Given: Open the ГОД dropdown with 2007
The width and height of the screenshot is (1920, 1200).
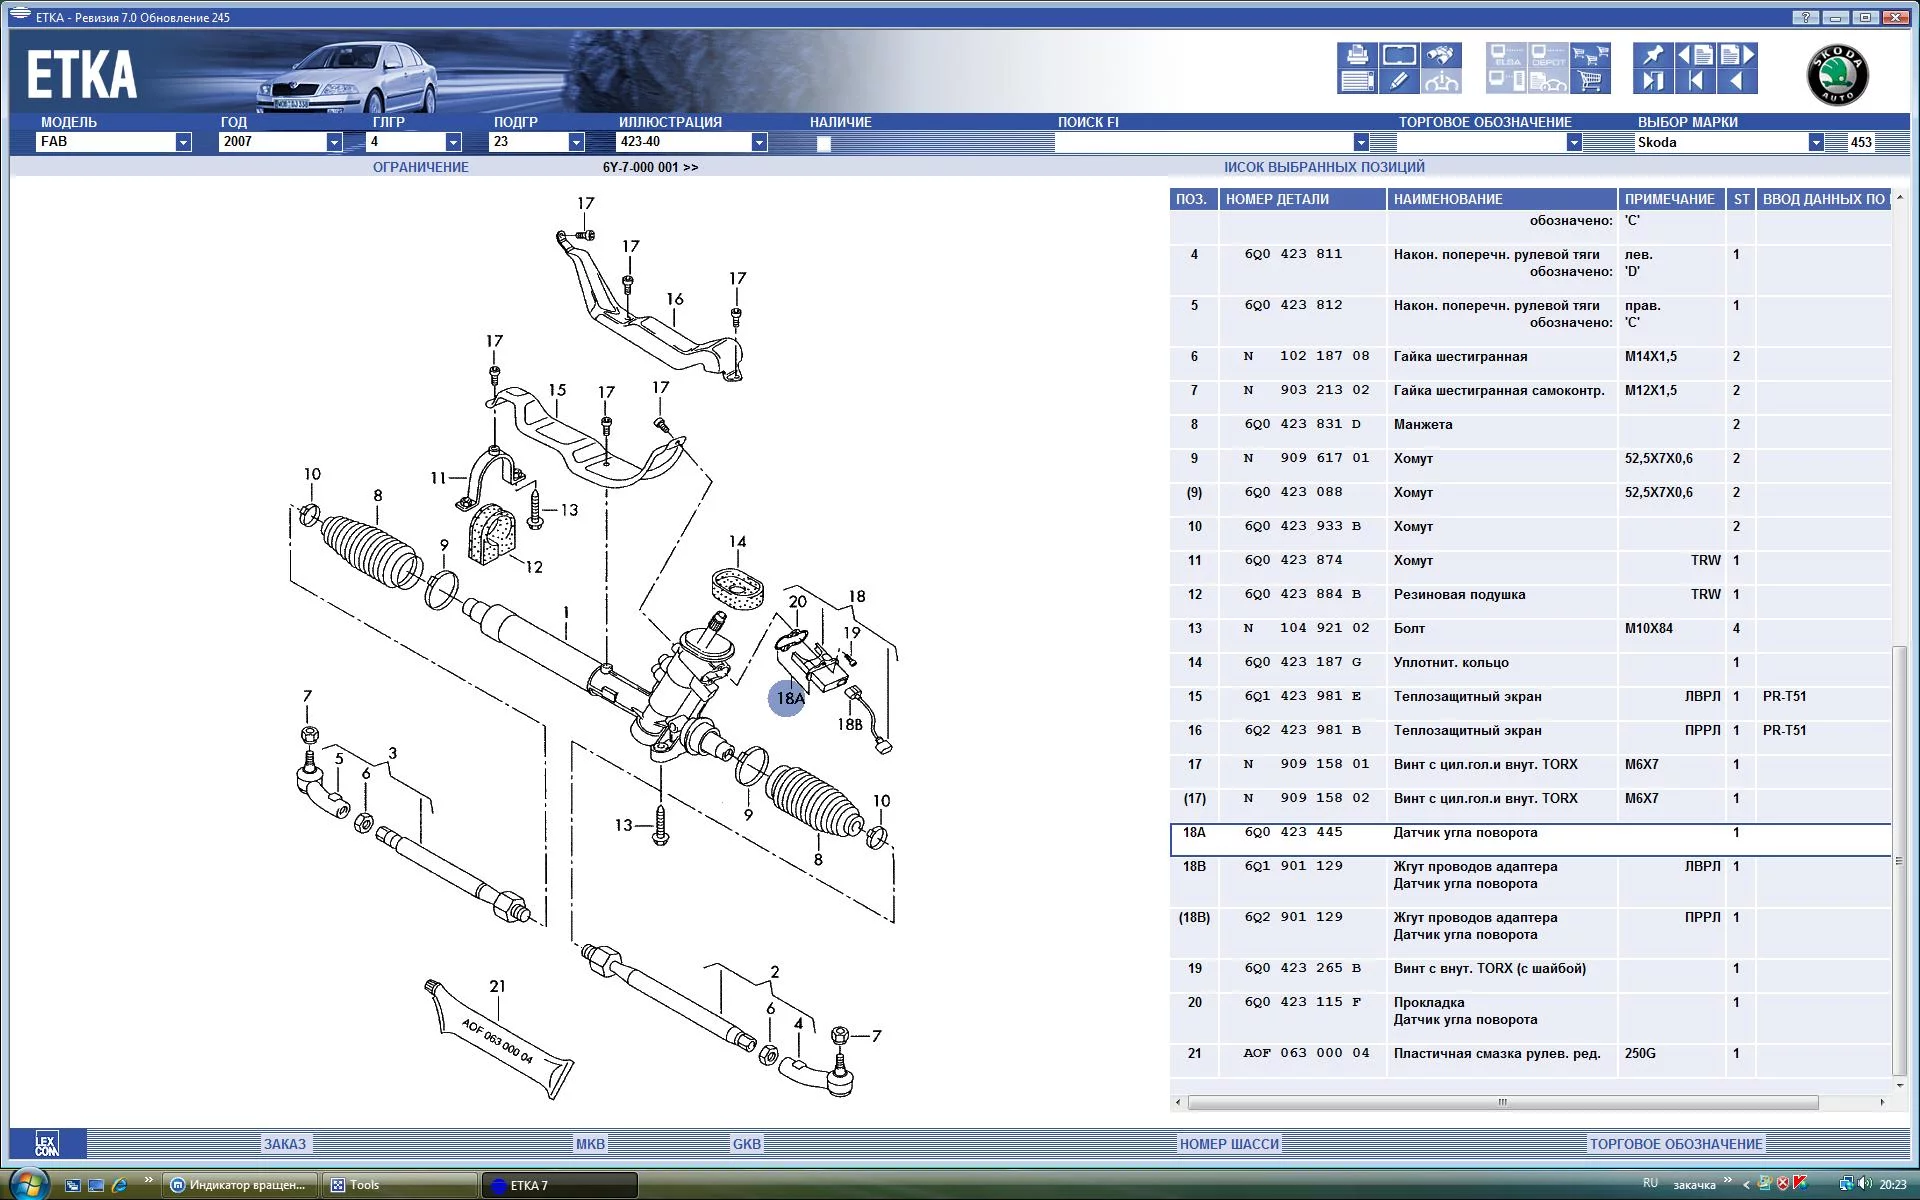Looking at the screenshot, I should point(334,143).
